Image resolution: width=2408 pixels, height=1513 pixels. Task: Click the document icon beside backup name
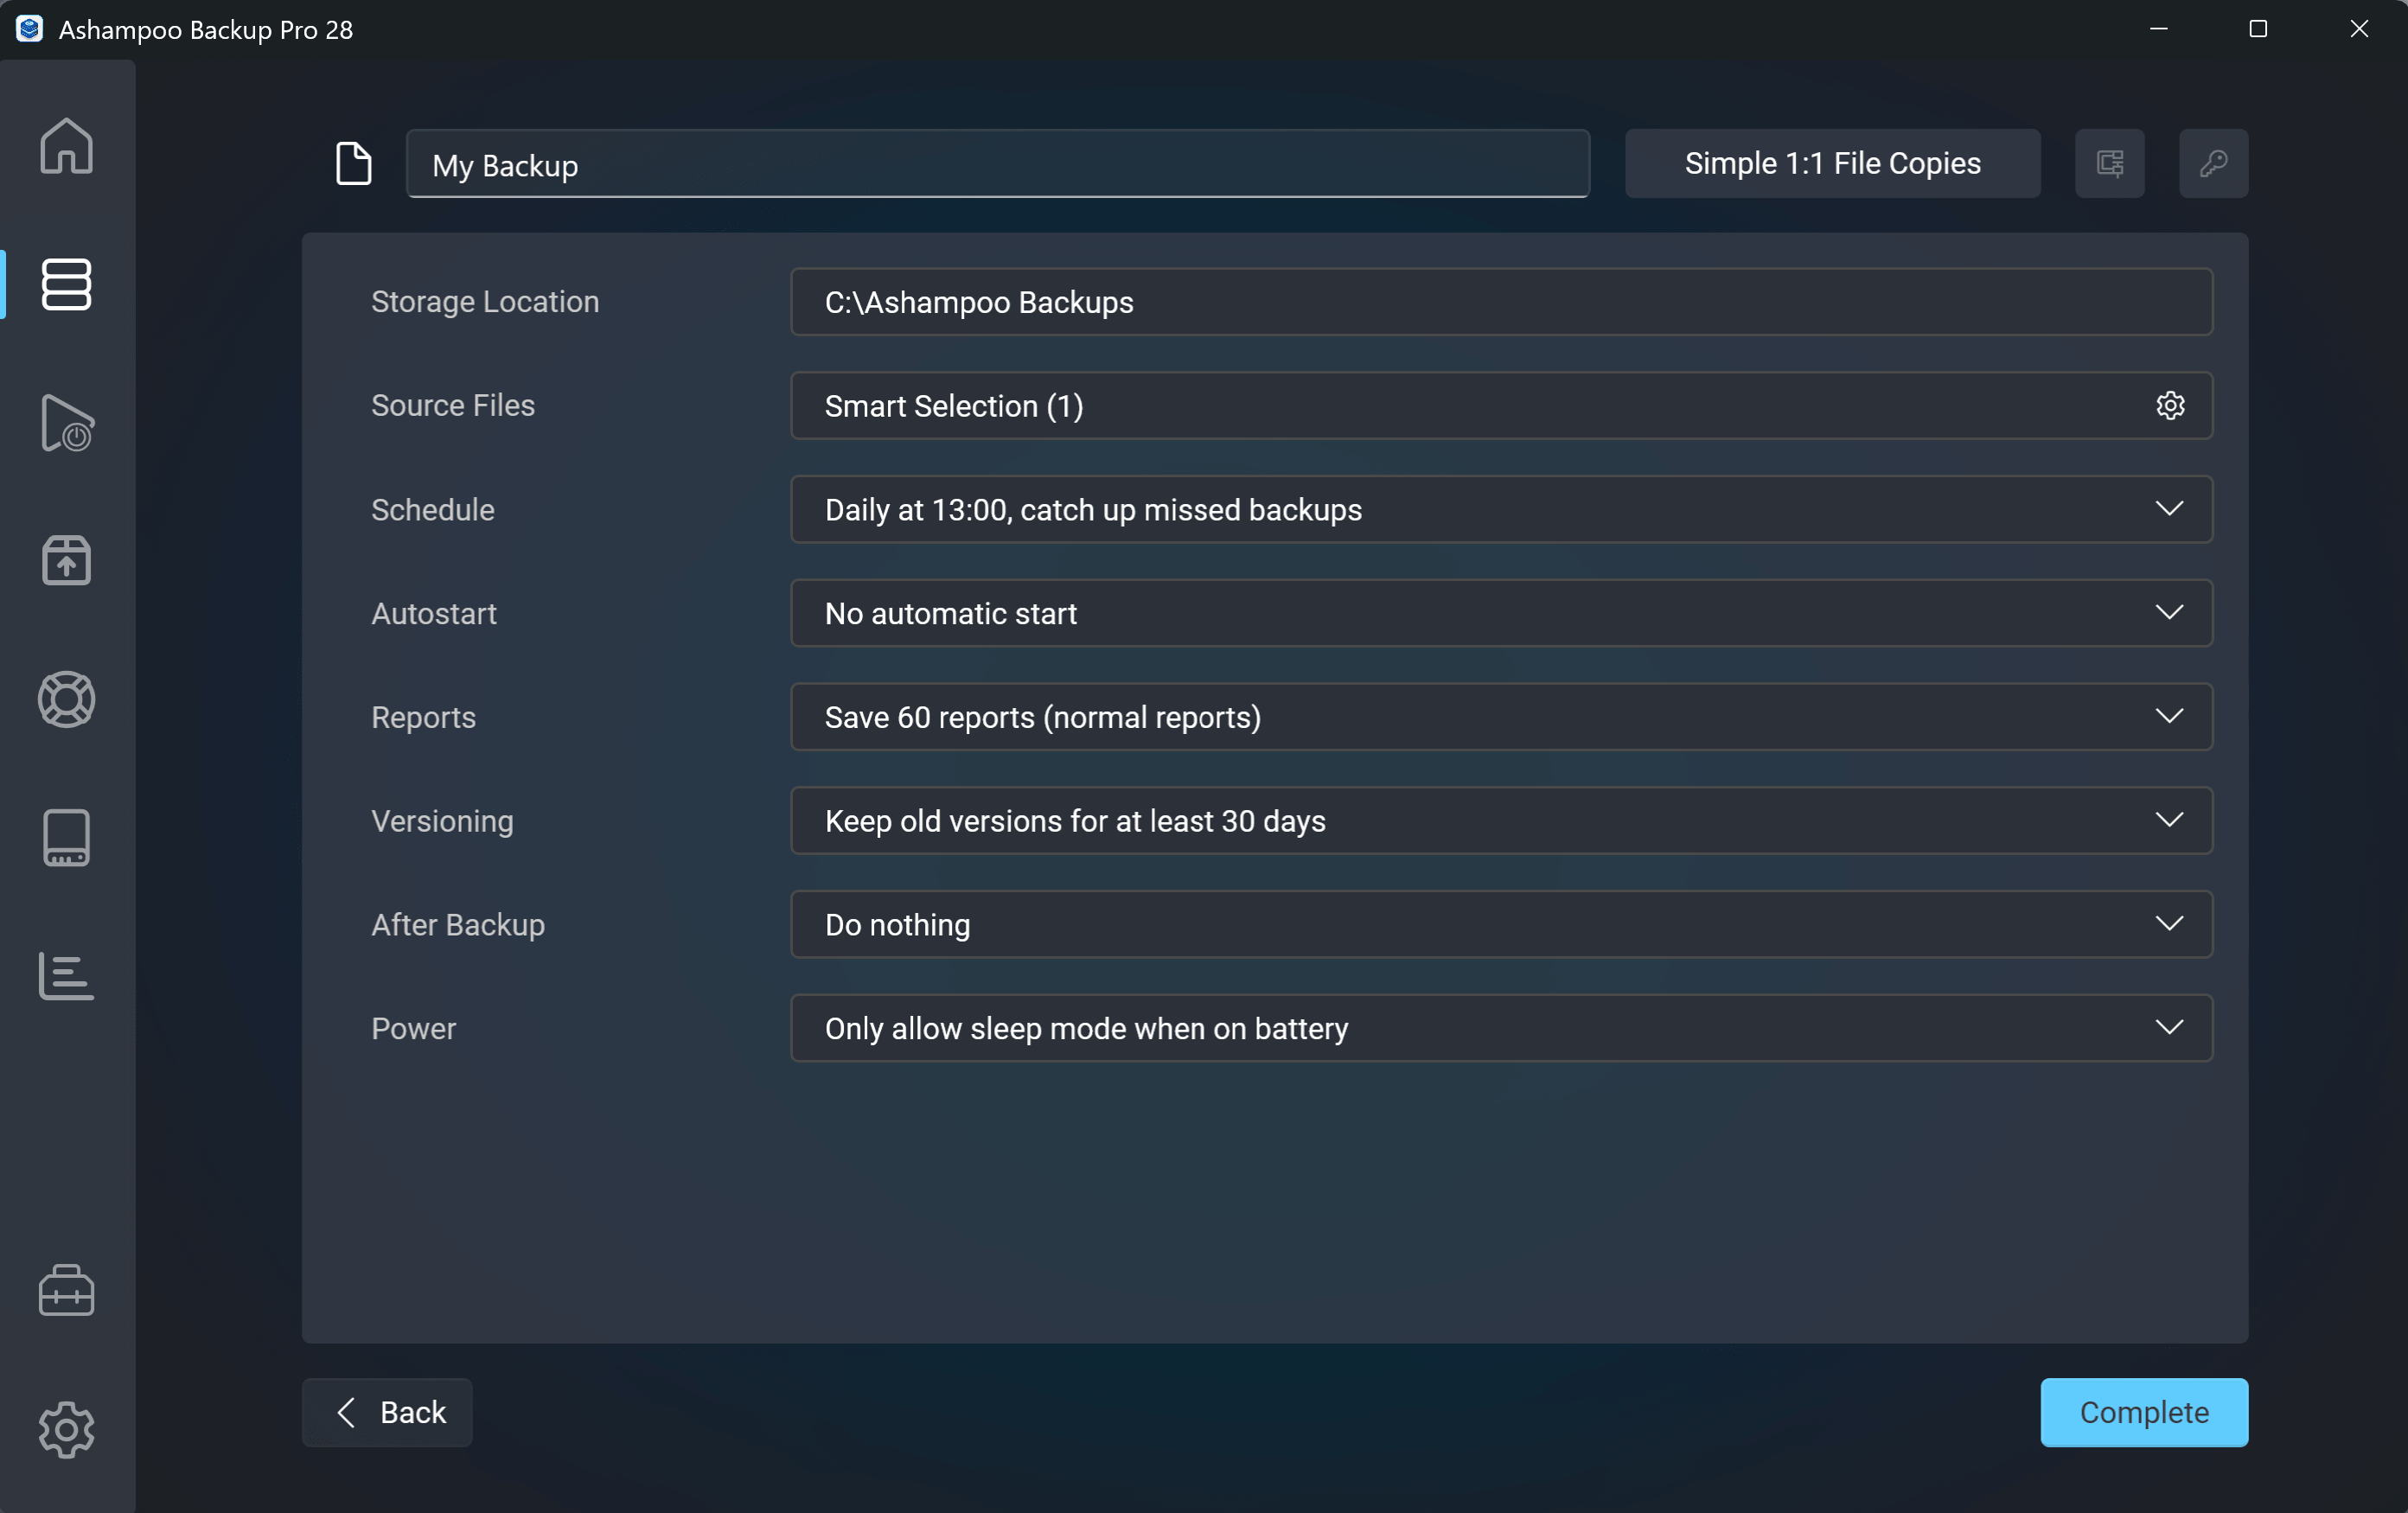pyautogui.click(x=354, y=163)
